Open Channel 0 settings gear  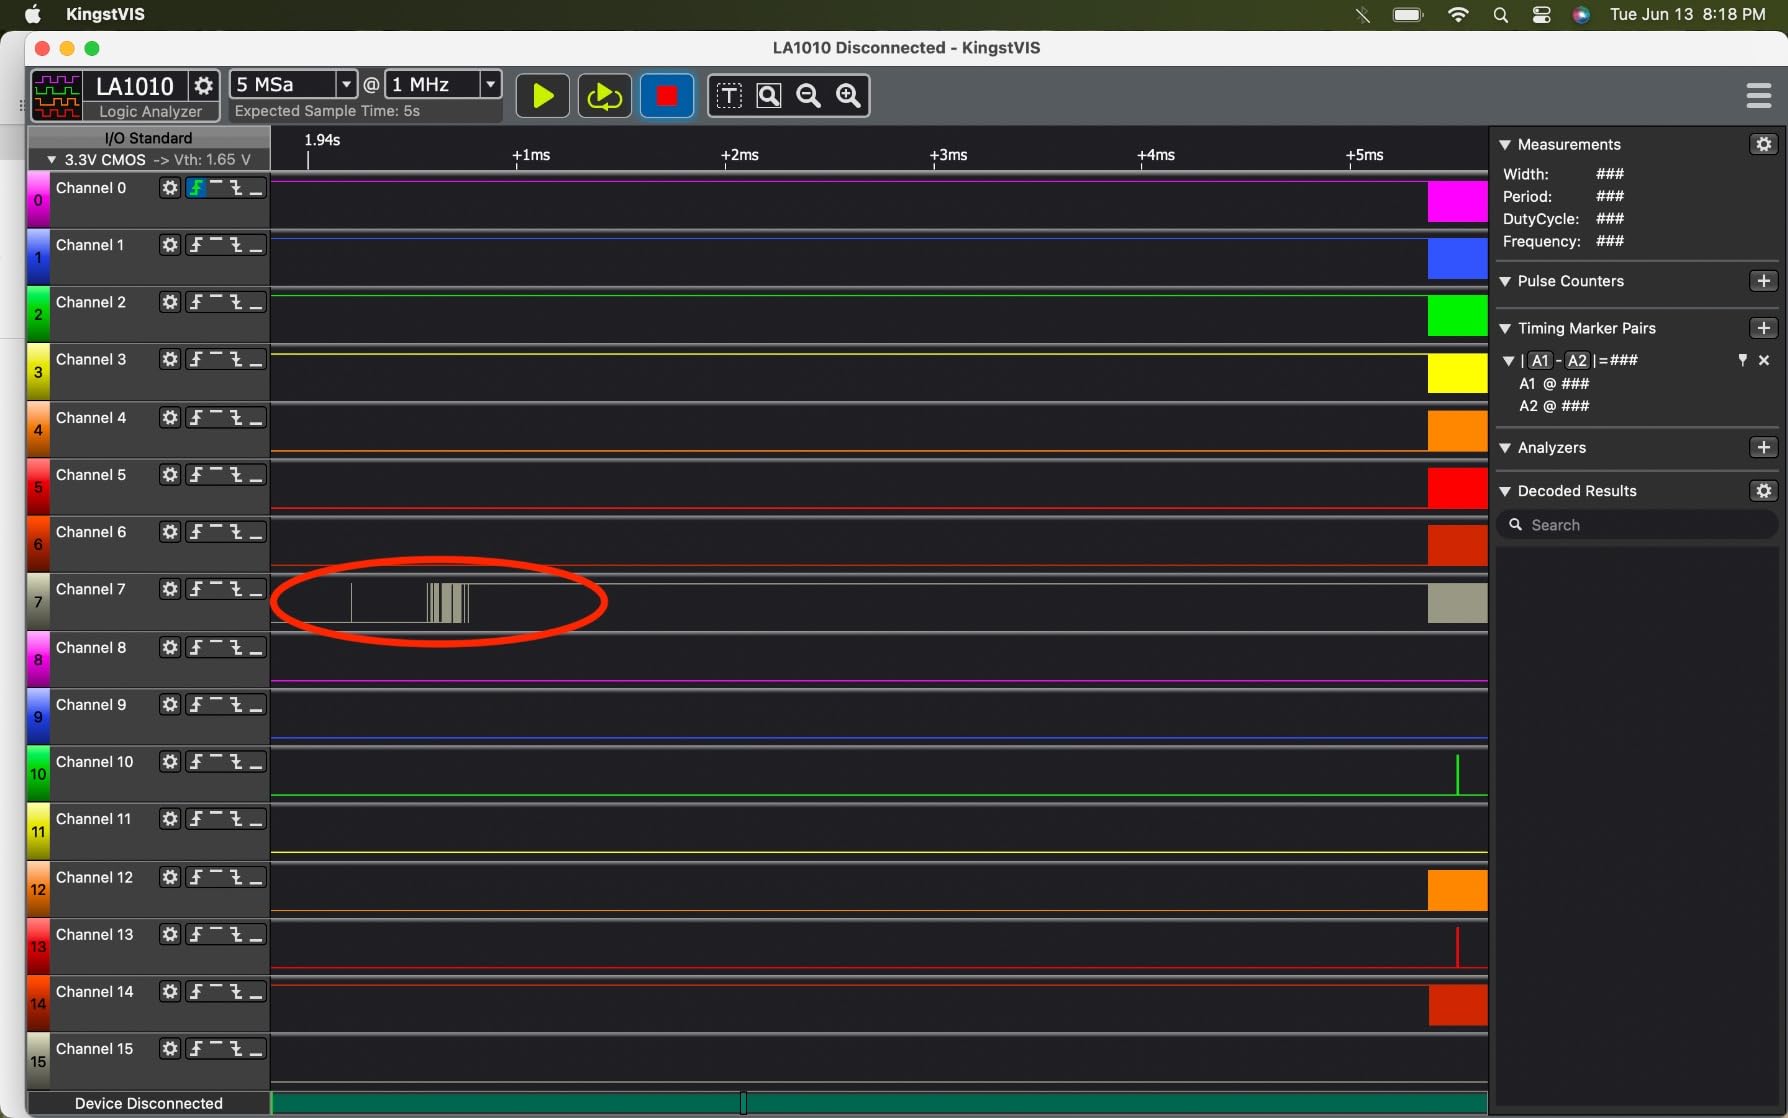(170, 188)
